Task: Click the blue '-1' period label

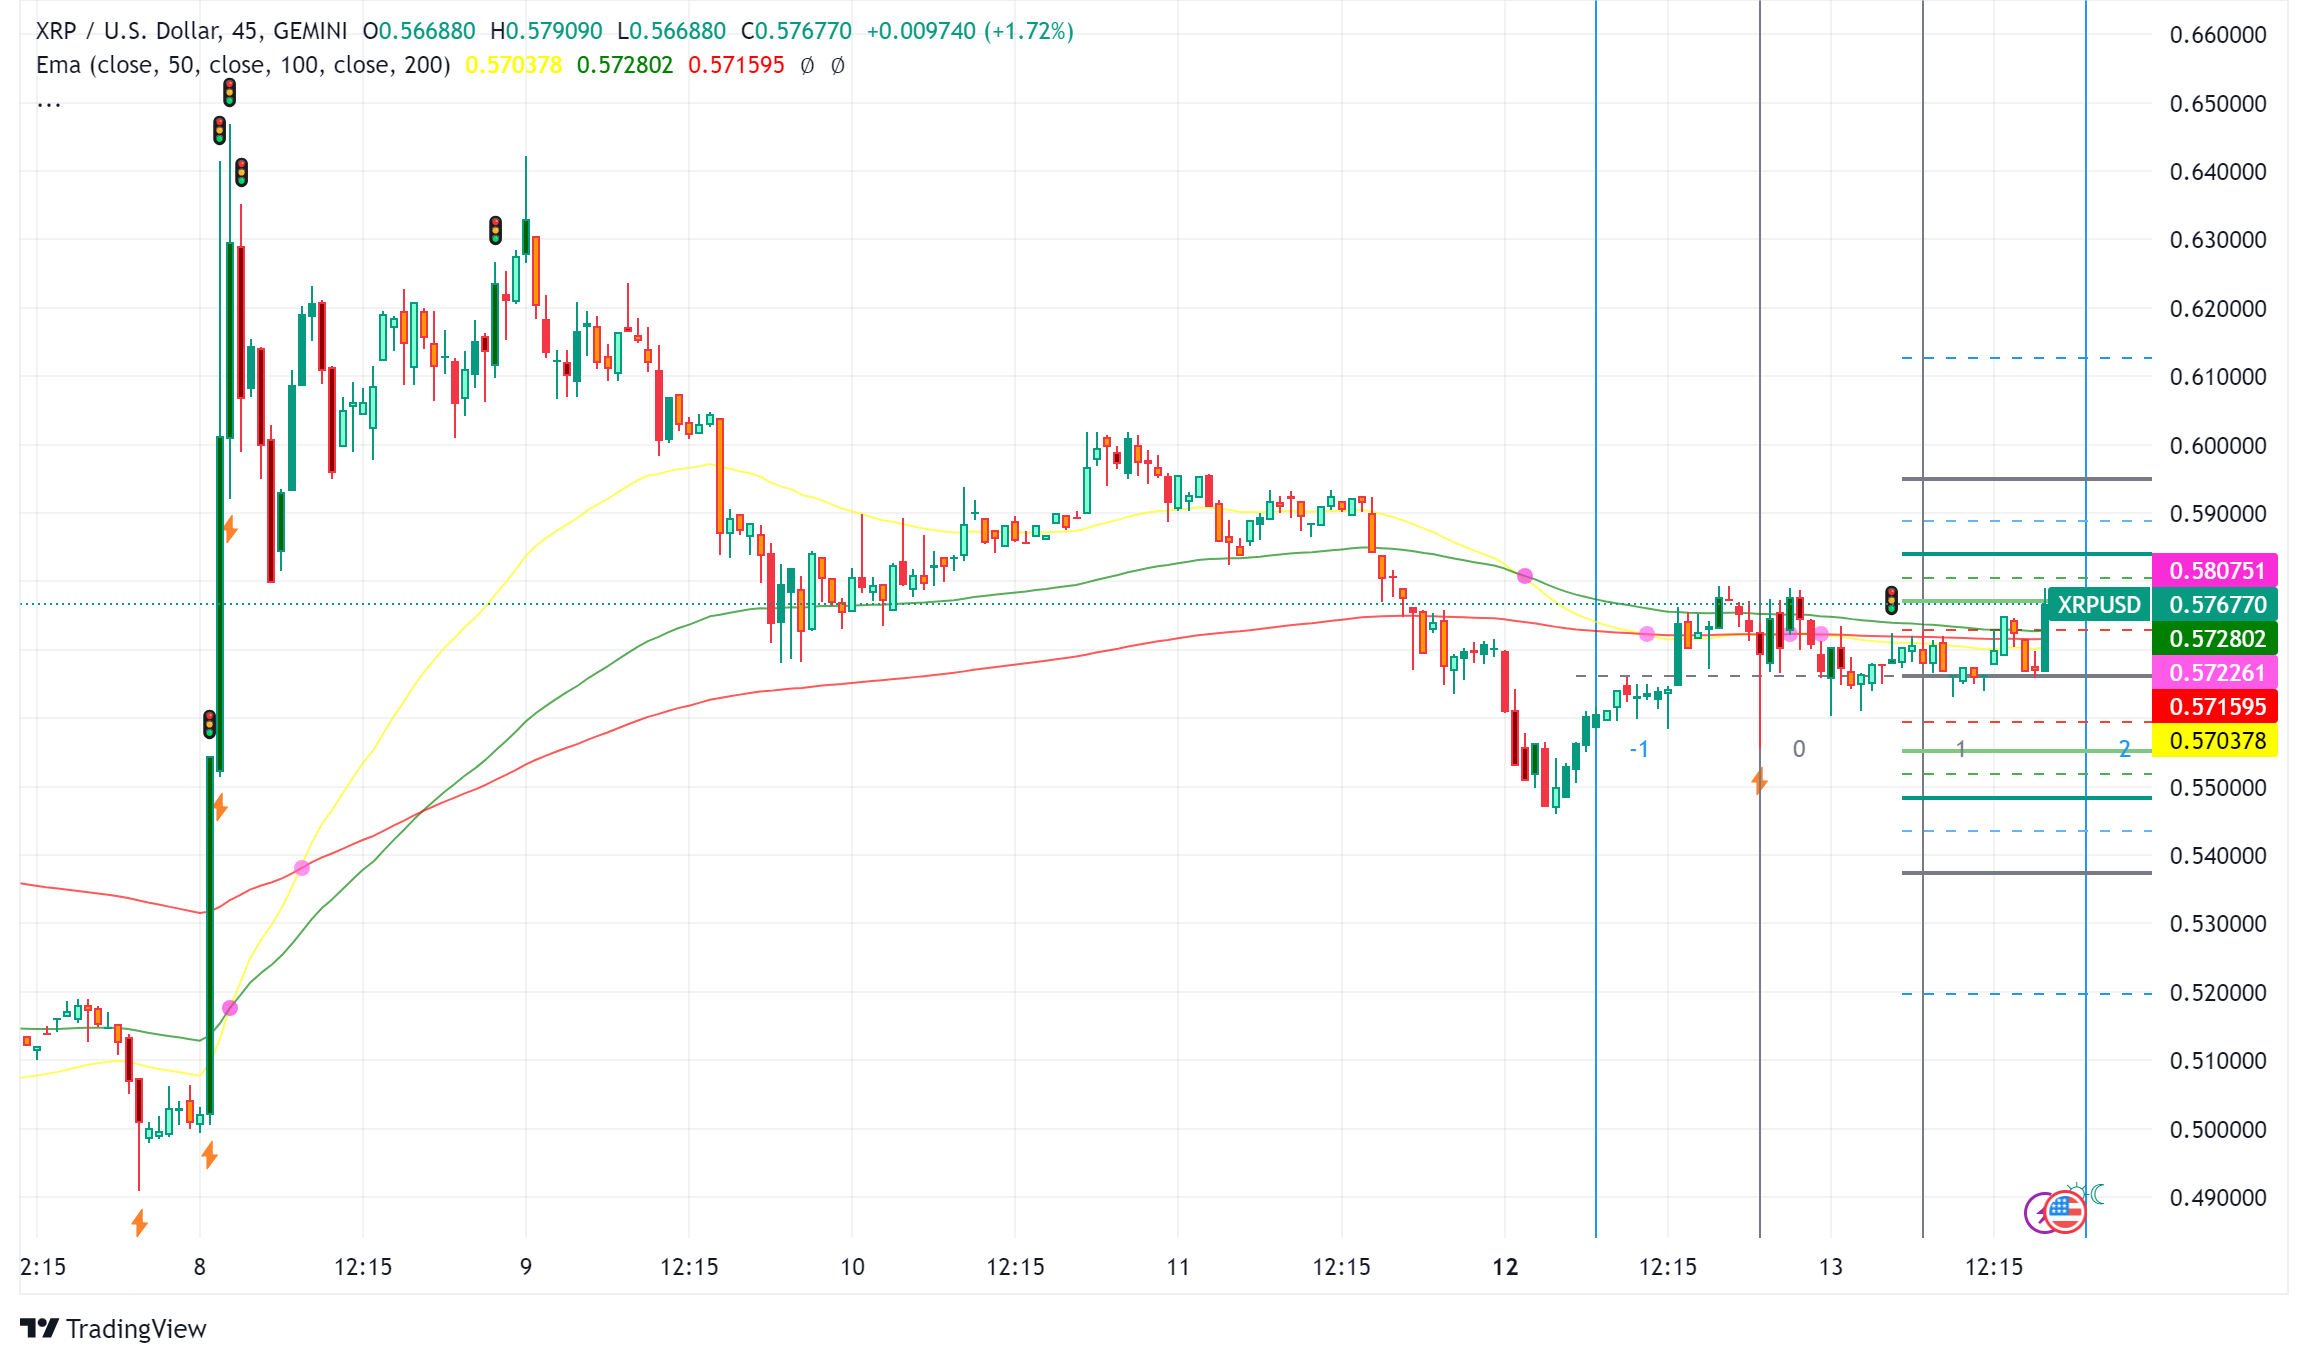Action: point(1639,748)
